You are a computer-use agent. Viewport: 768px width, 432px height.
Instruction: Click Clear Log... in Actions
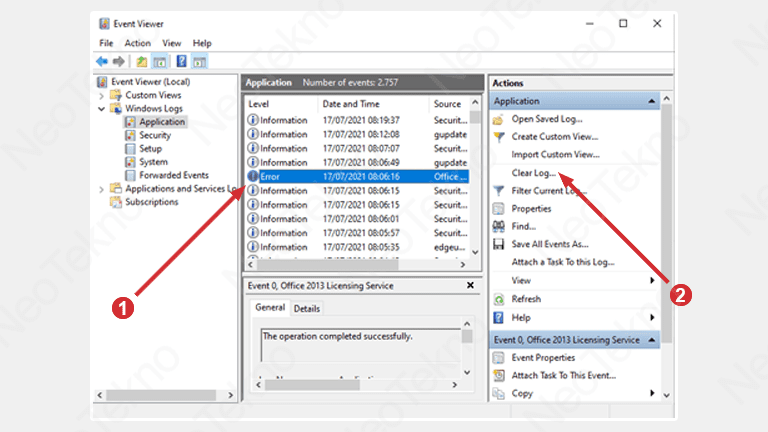[534, 173]
